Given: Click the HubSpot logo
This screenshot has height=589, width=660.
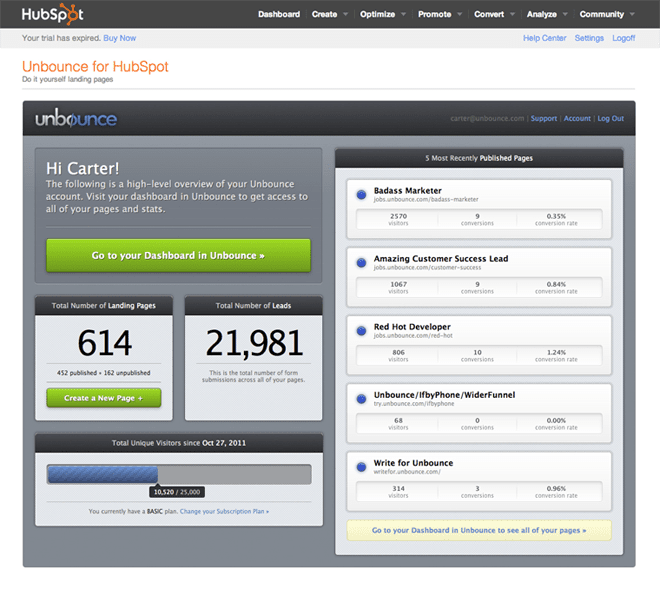Looking at the screenshot, I should coord(53,14).
